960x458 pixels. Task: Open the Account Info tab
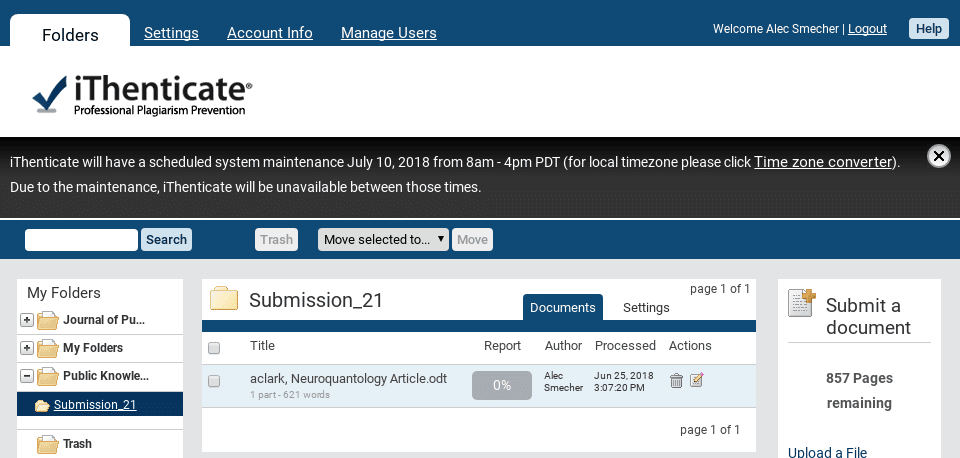tap(270, 33)
